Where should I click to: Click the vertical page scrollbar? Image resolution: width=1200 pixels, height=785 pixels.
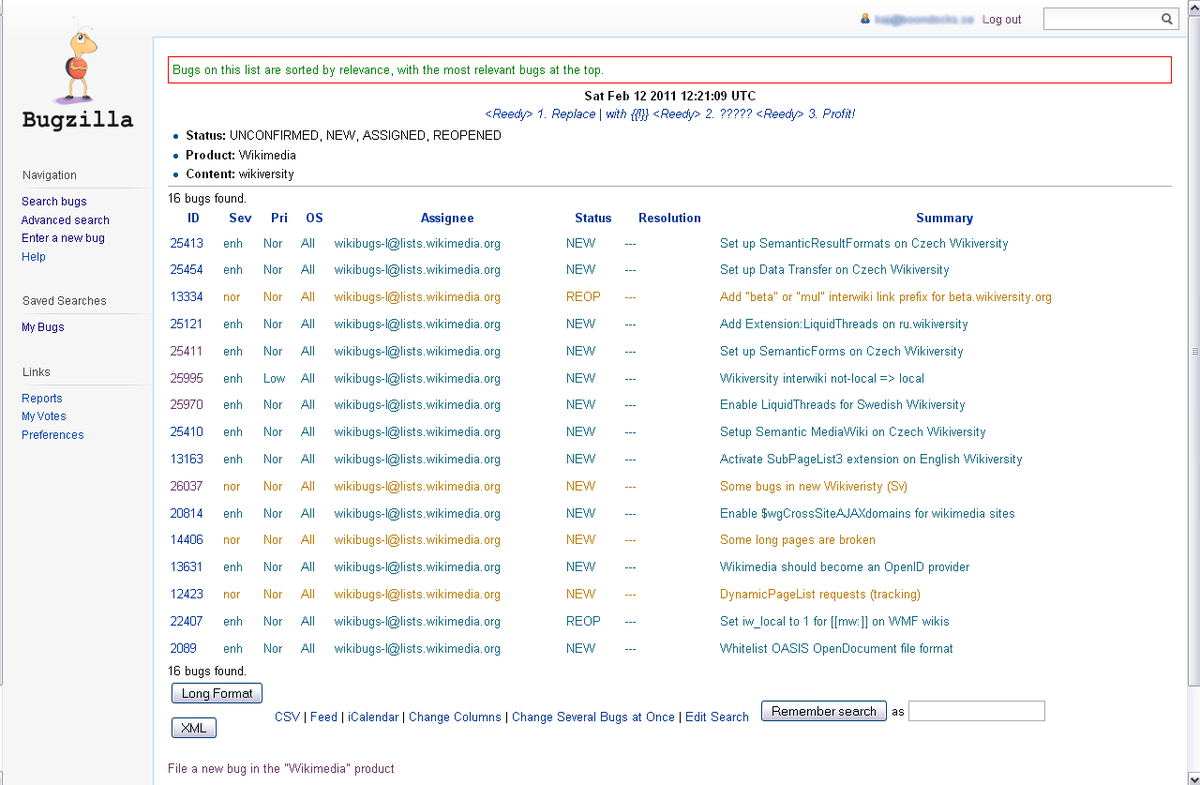tap(1192, 352)
